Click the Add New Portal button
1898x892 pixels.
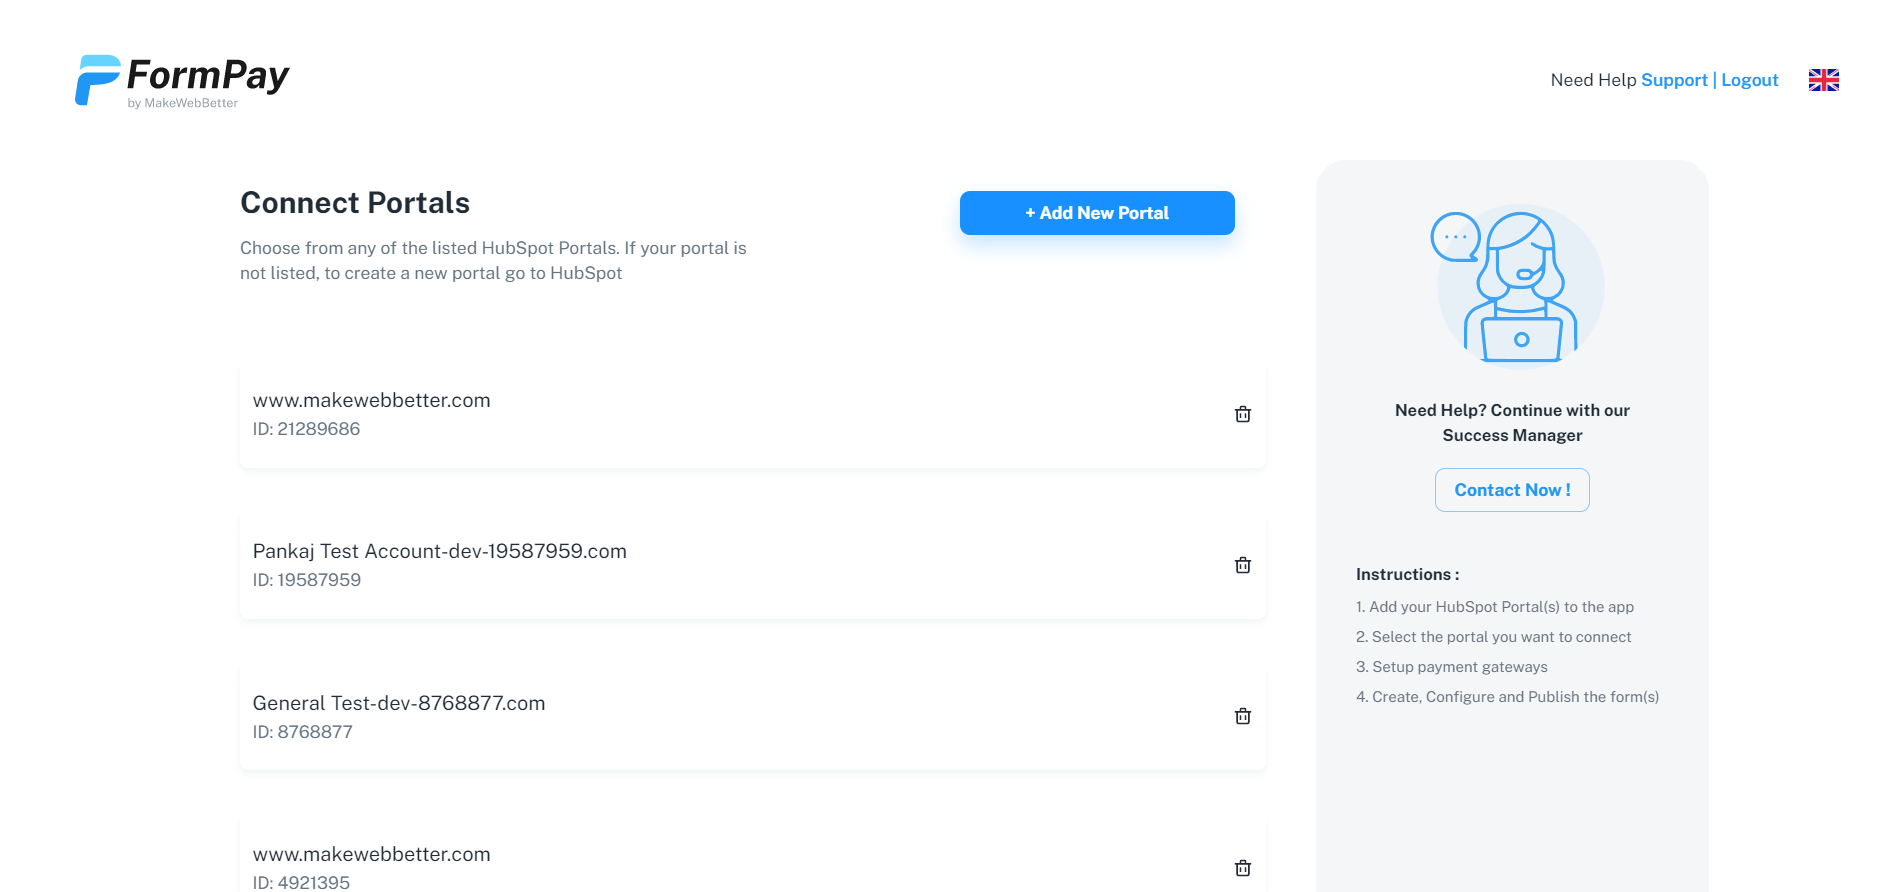[1097, 213]
